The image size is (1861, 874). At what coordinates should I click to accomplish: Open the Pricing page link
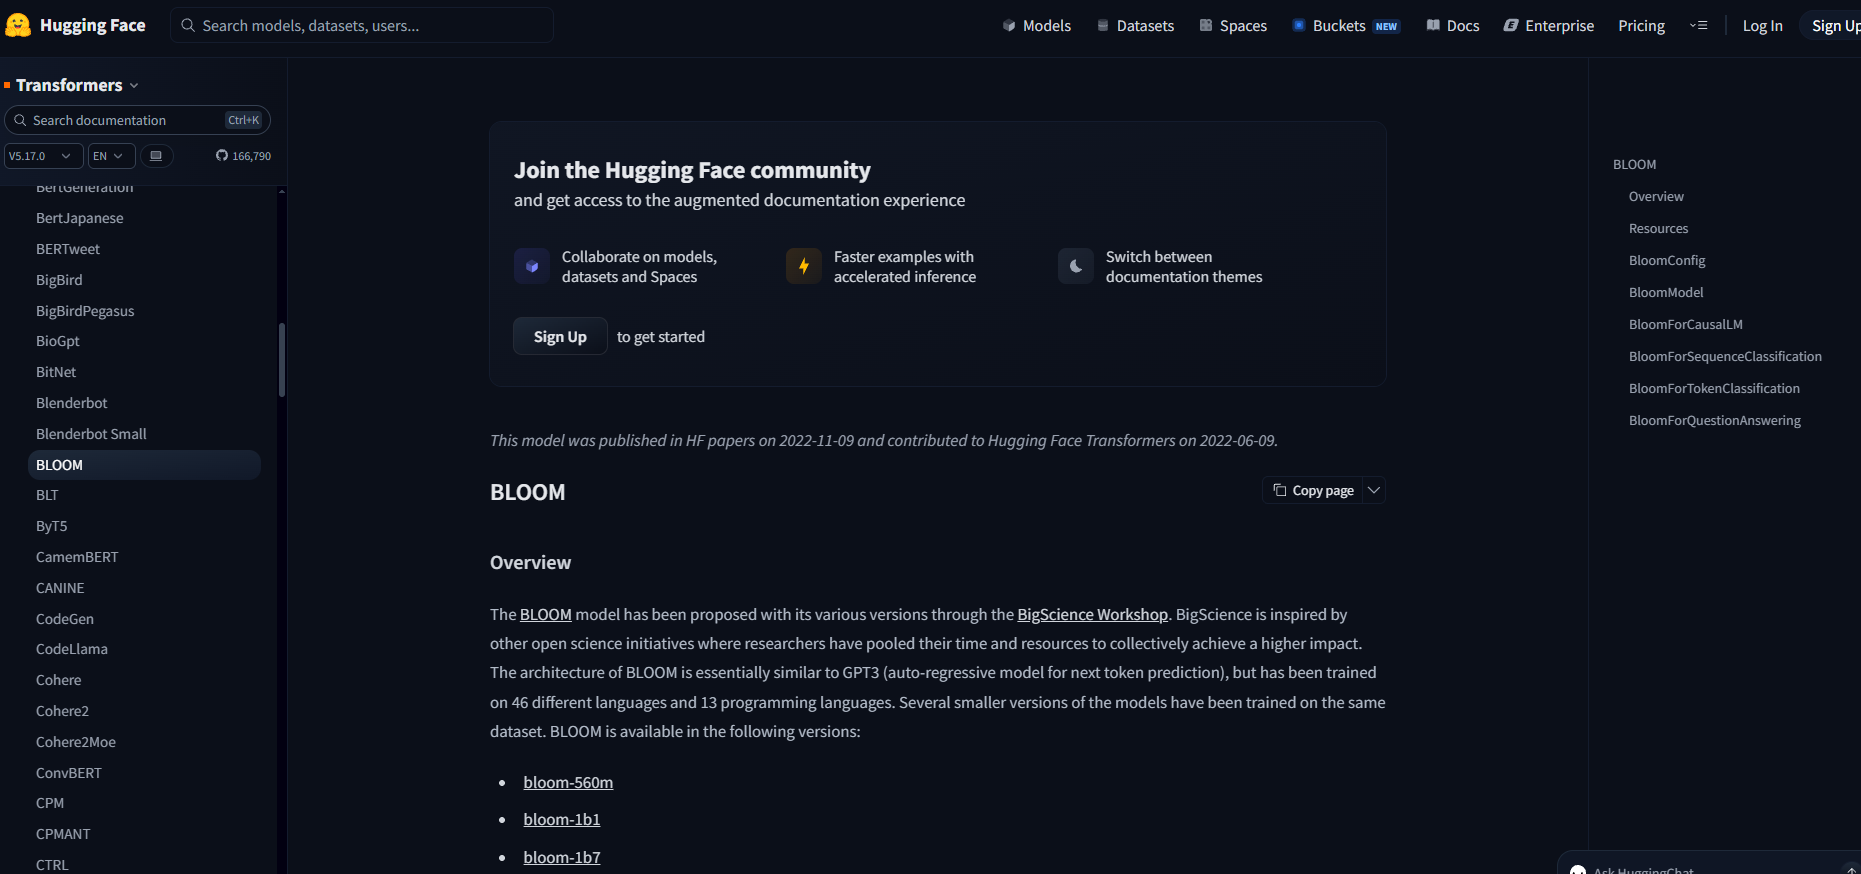[x=1642, y=26]
